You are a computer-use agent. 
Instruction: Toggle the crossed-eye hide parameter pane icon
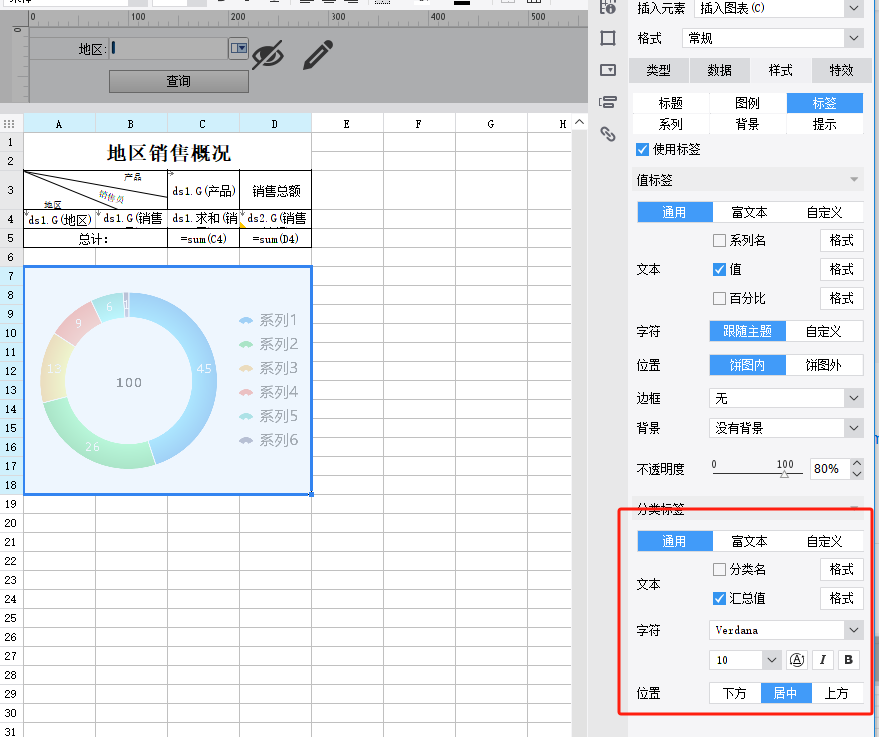(267, 55)
